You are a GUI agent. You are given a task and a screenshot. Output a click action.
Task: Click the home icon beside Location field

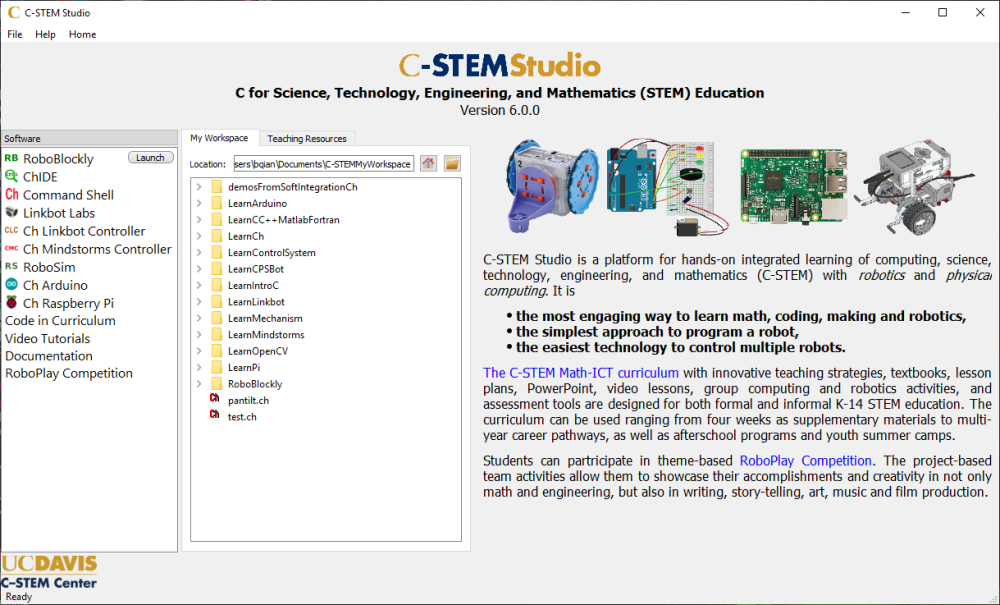pos(429,163)
